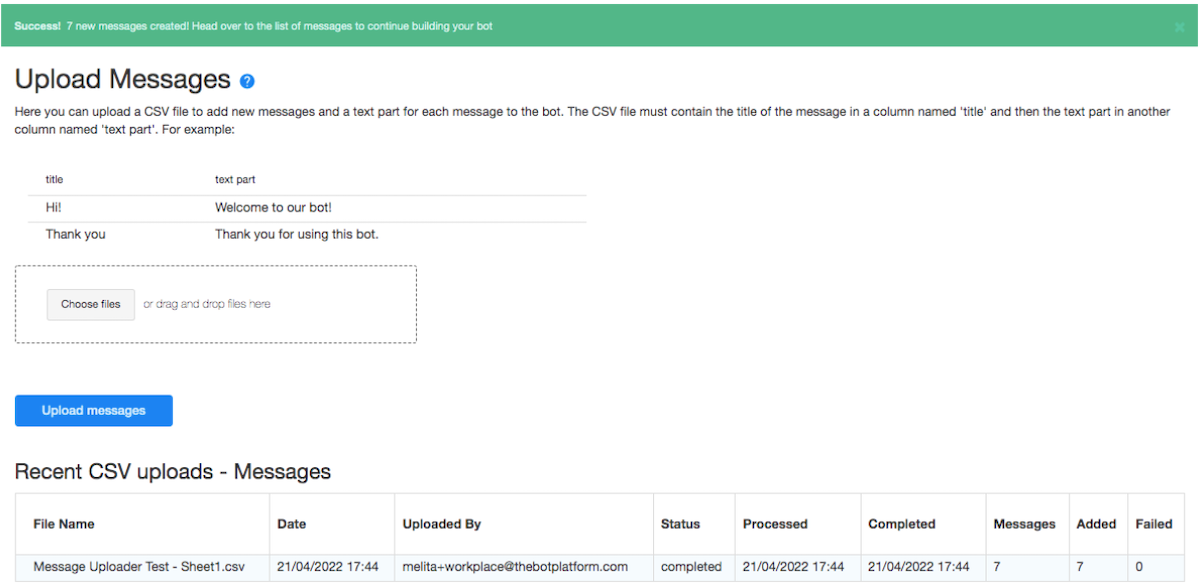Click the drag and drop files area
The image size is (1200, 584).
pos(216,304)
